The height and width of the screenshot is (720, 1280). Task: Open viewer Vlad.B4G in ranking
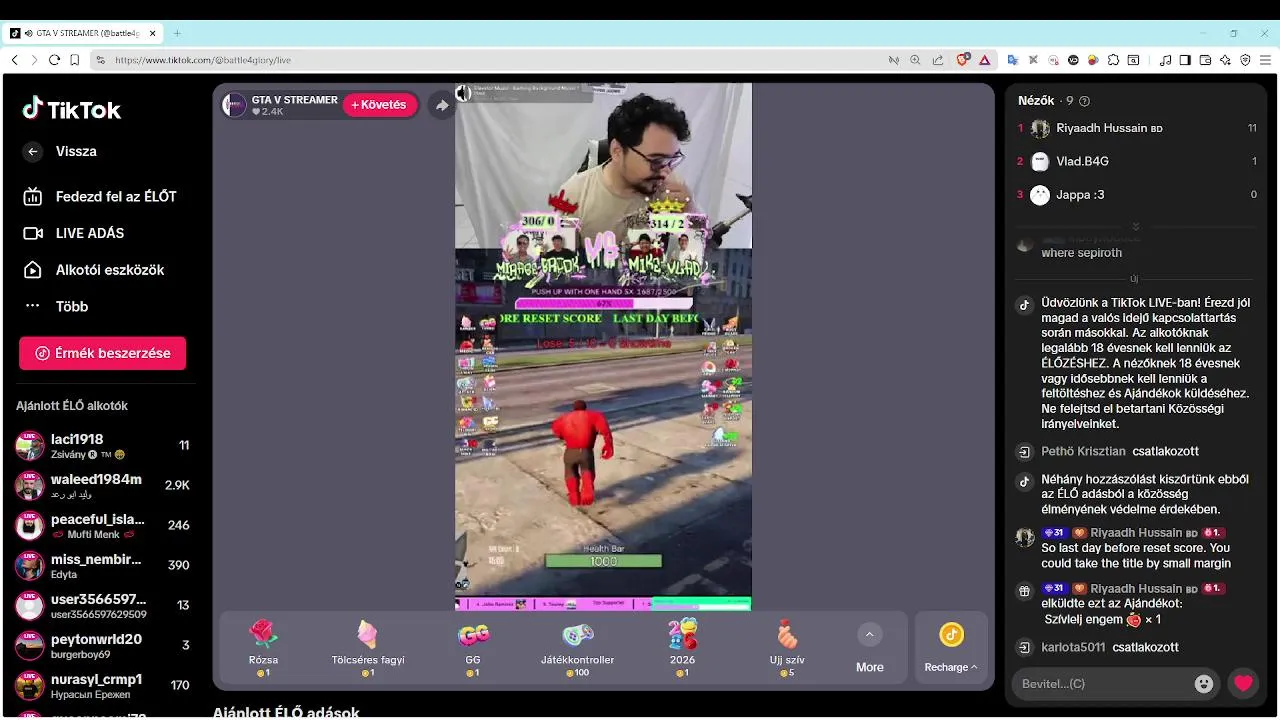(1137, 161)
